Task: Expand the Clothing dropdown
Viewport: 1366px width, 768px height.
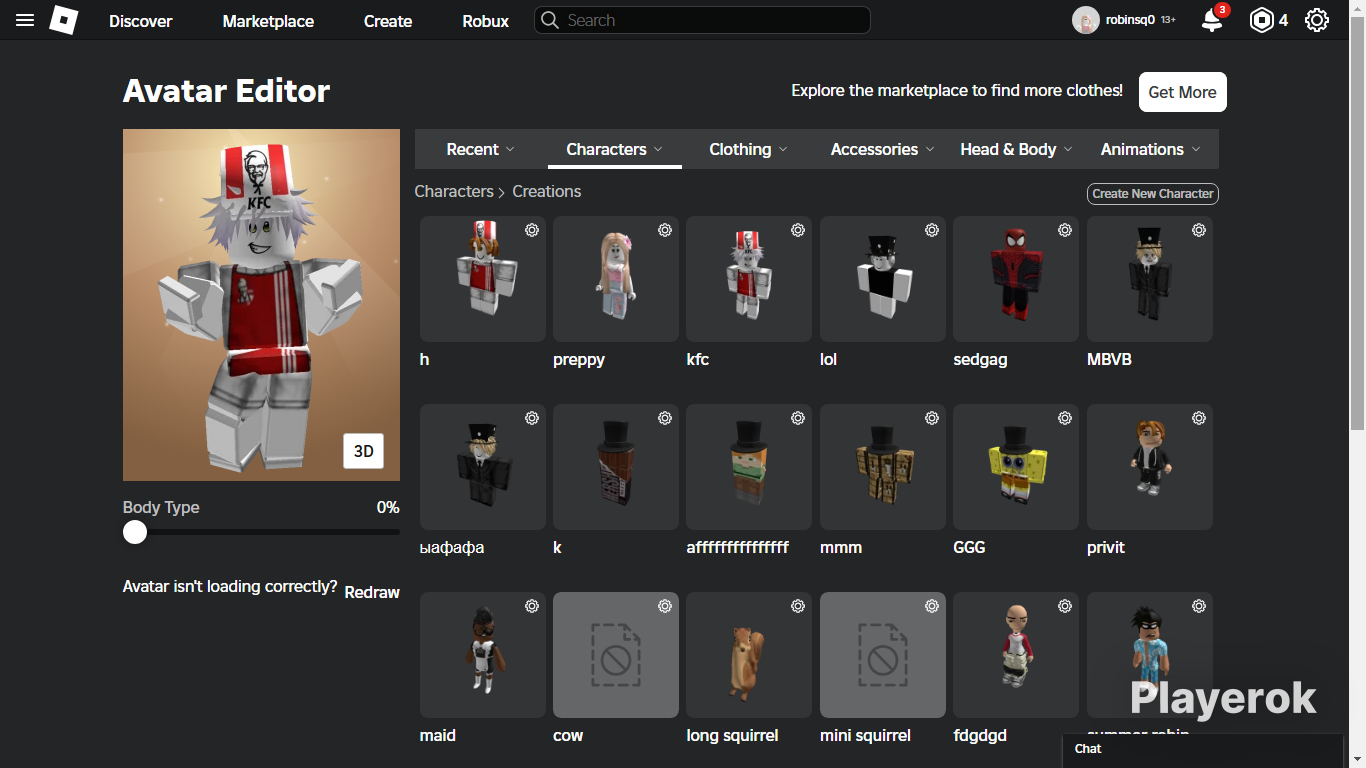Action: click(749, 149)
